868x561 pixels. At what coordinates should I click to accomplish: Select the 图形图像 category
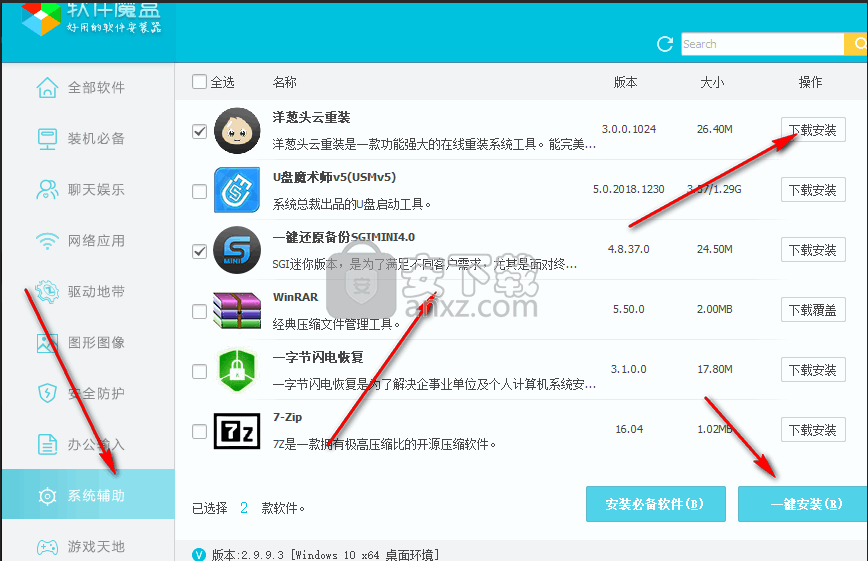pos(88,343)
